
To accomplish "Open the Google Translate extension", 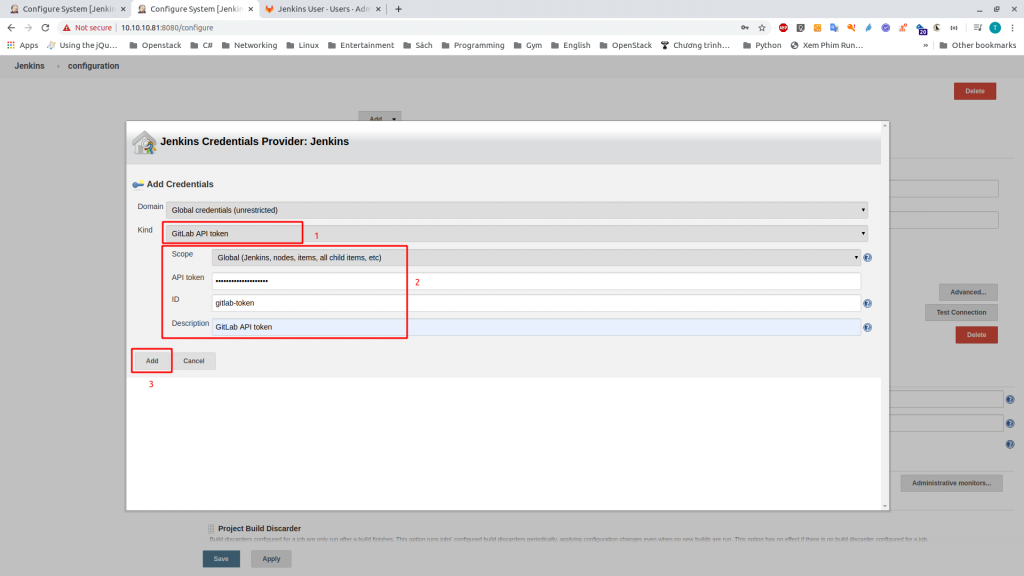I will [x=834, y=27].
